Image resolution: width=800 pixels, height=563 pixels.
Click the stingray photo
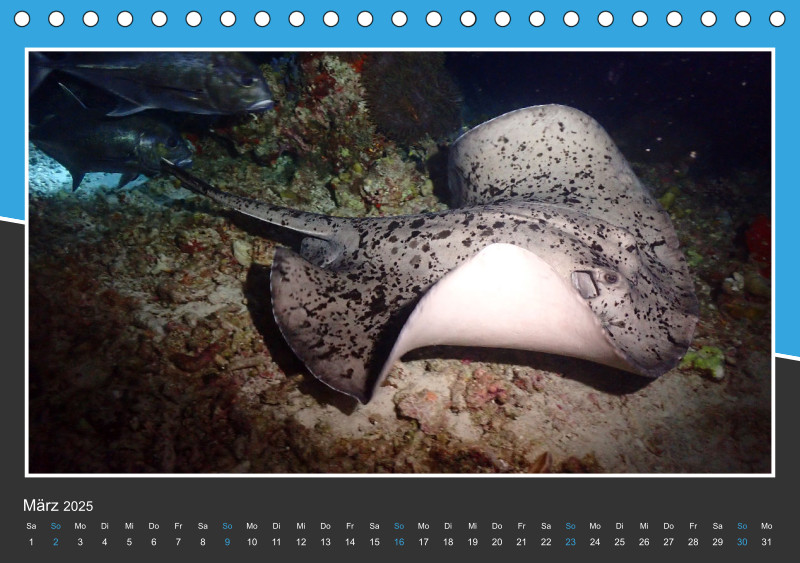pyautogui.click(x=400, y=262)
